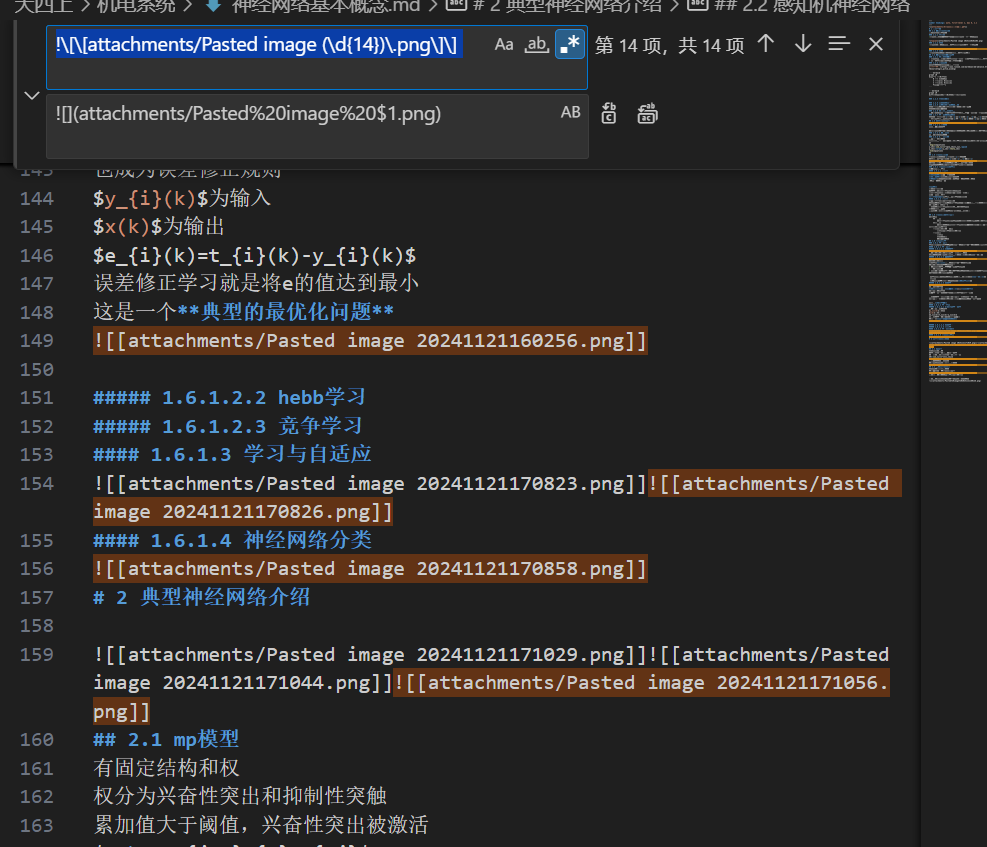Click the Replace single match icon
Screen dimensions: 987x847
609,113
